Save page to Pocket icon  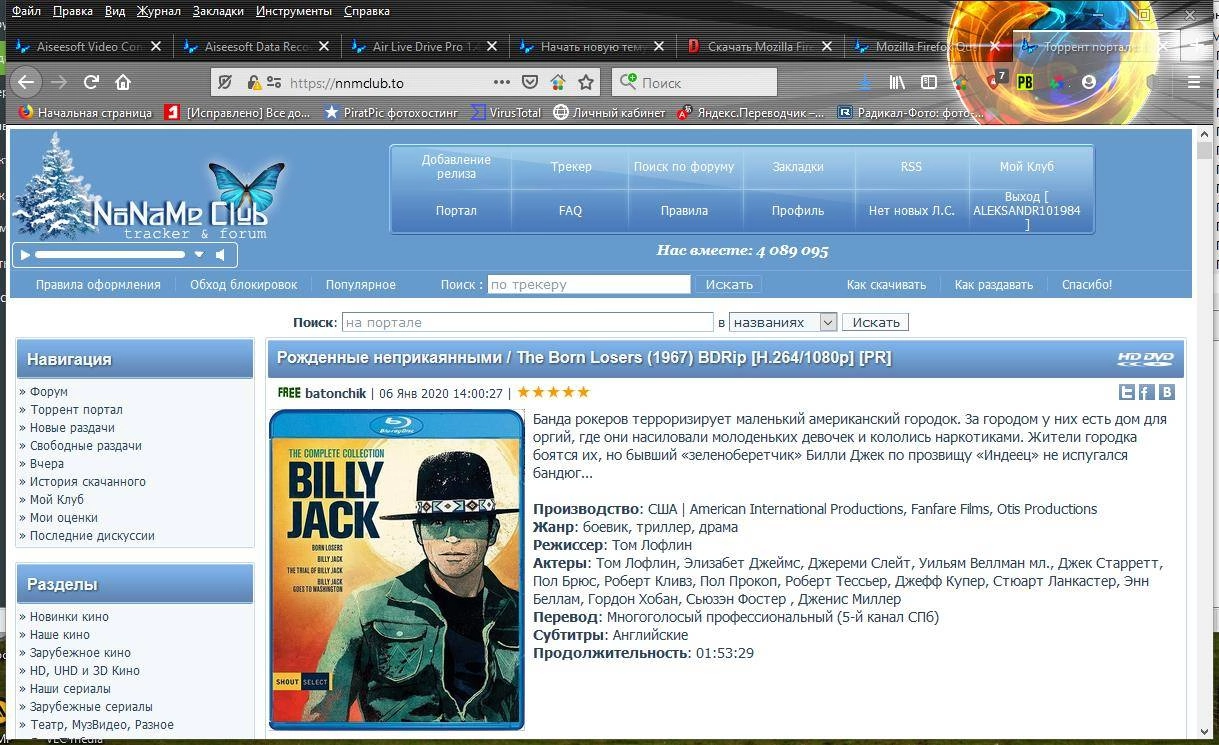tap(531, 83)
